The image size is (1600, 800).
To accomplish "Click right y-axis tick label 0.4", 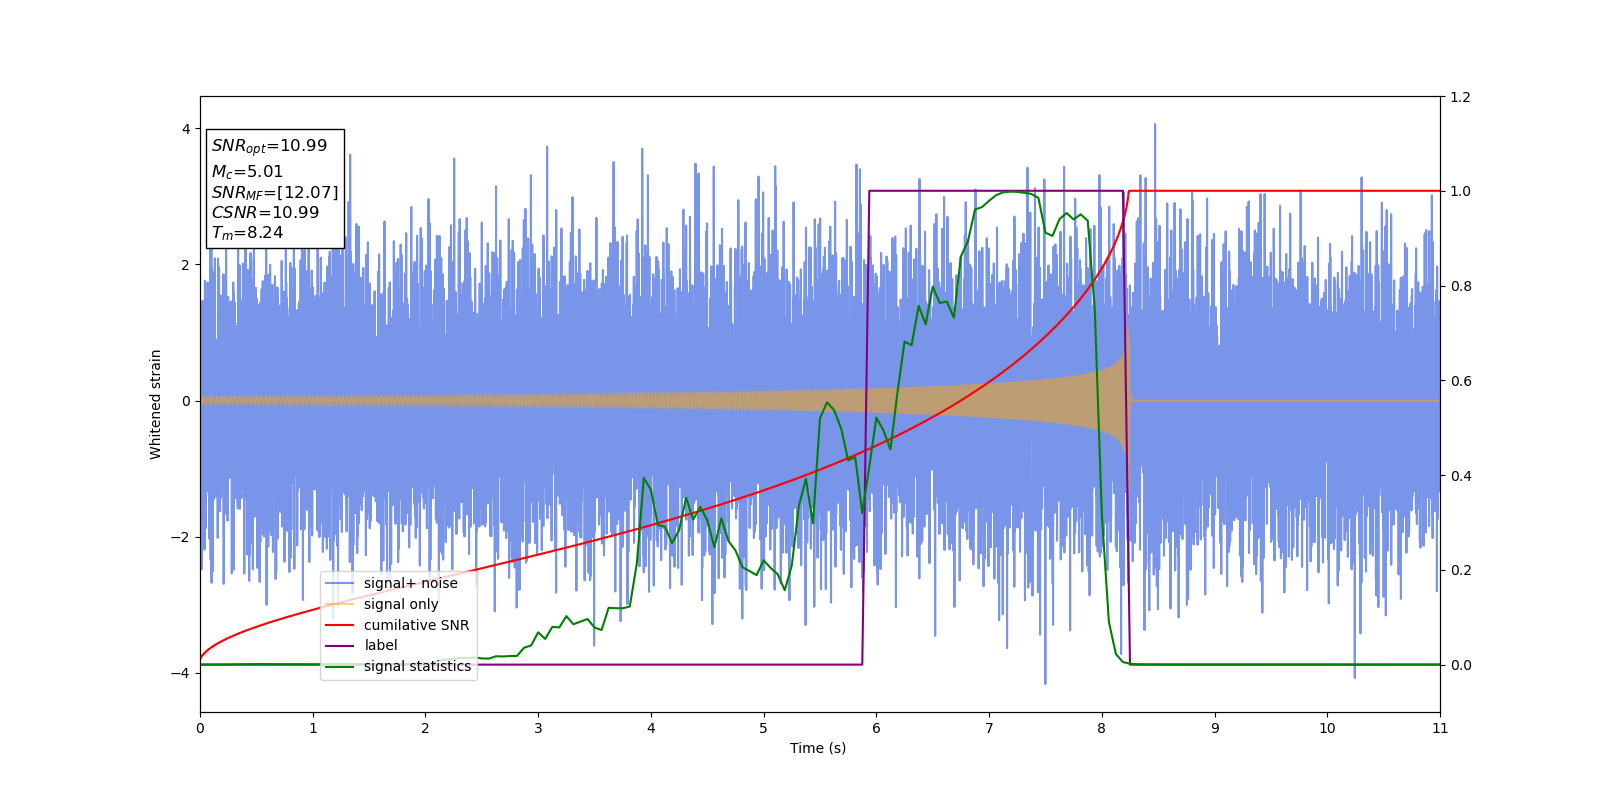I will point(1460,476).
